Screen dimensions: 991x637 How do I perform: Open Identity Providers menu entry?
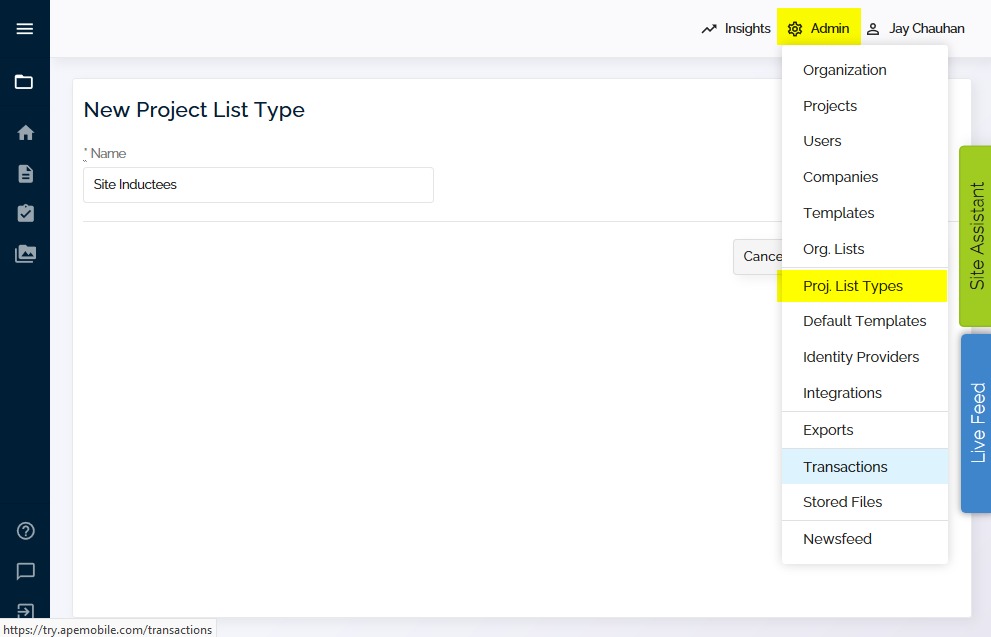click(x=865, y=358)
